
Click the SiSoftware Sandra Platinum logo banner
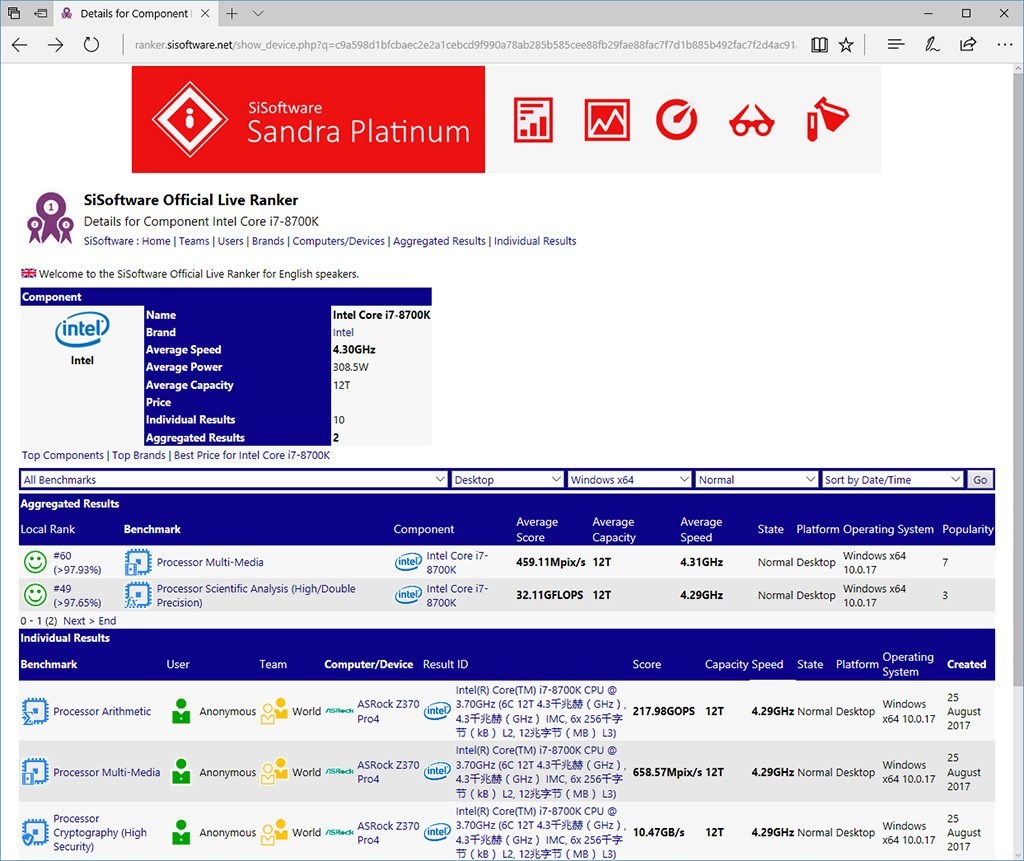pos(308,120)
